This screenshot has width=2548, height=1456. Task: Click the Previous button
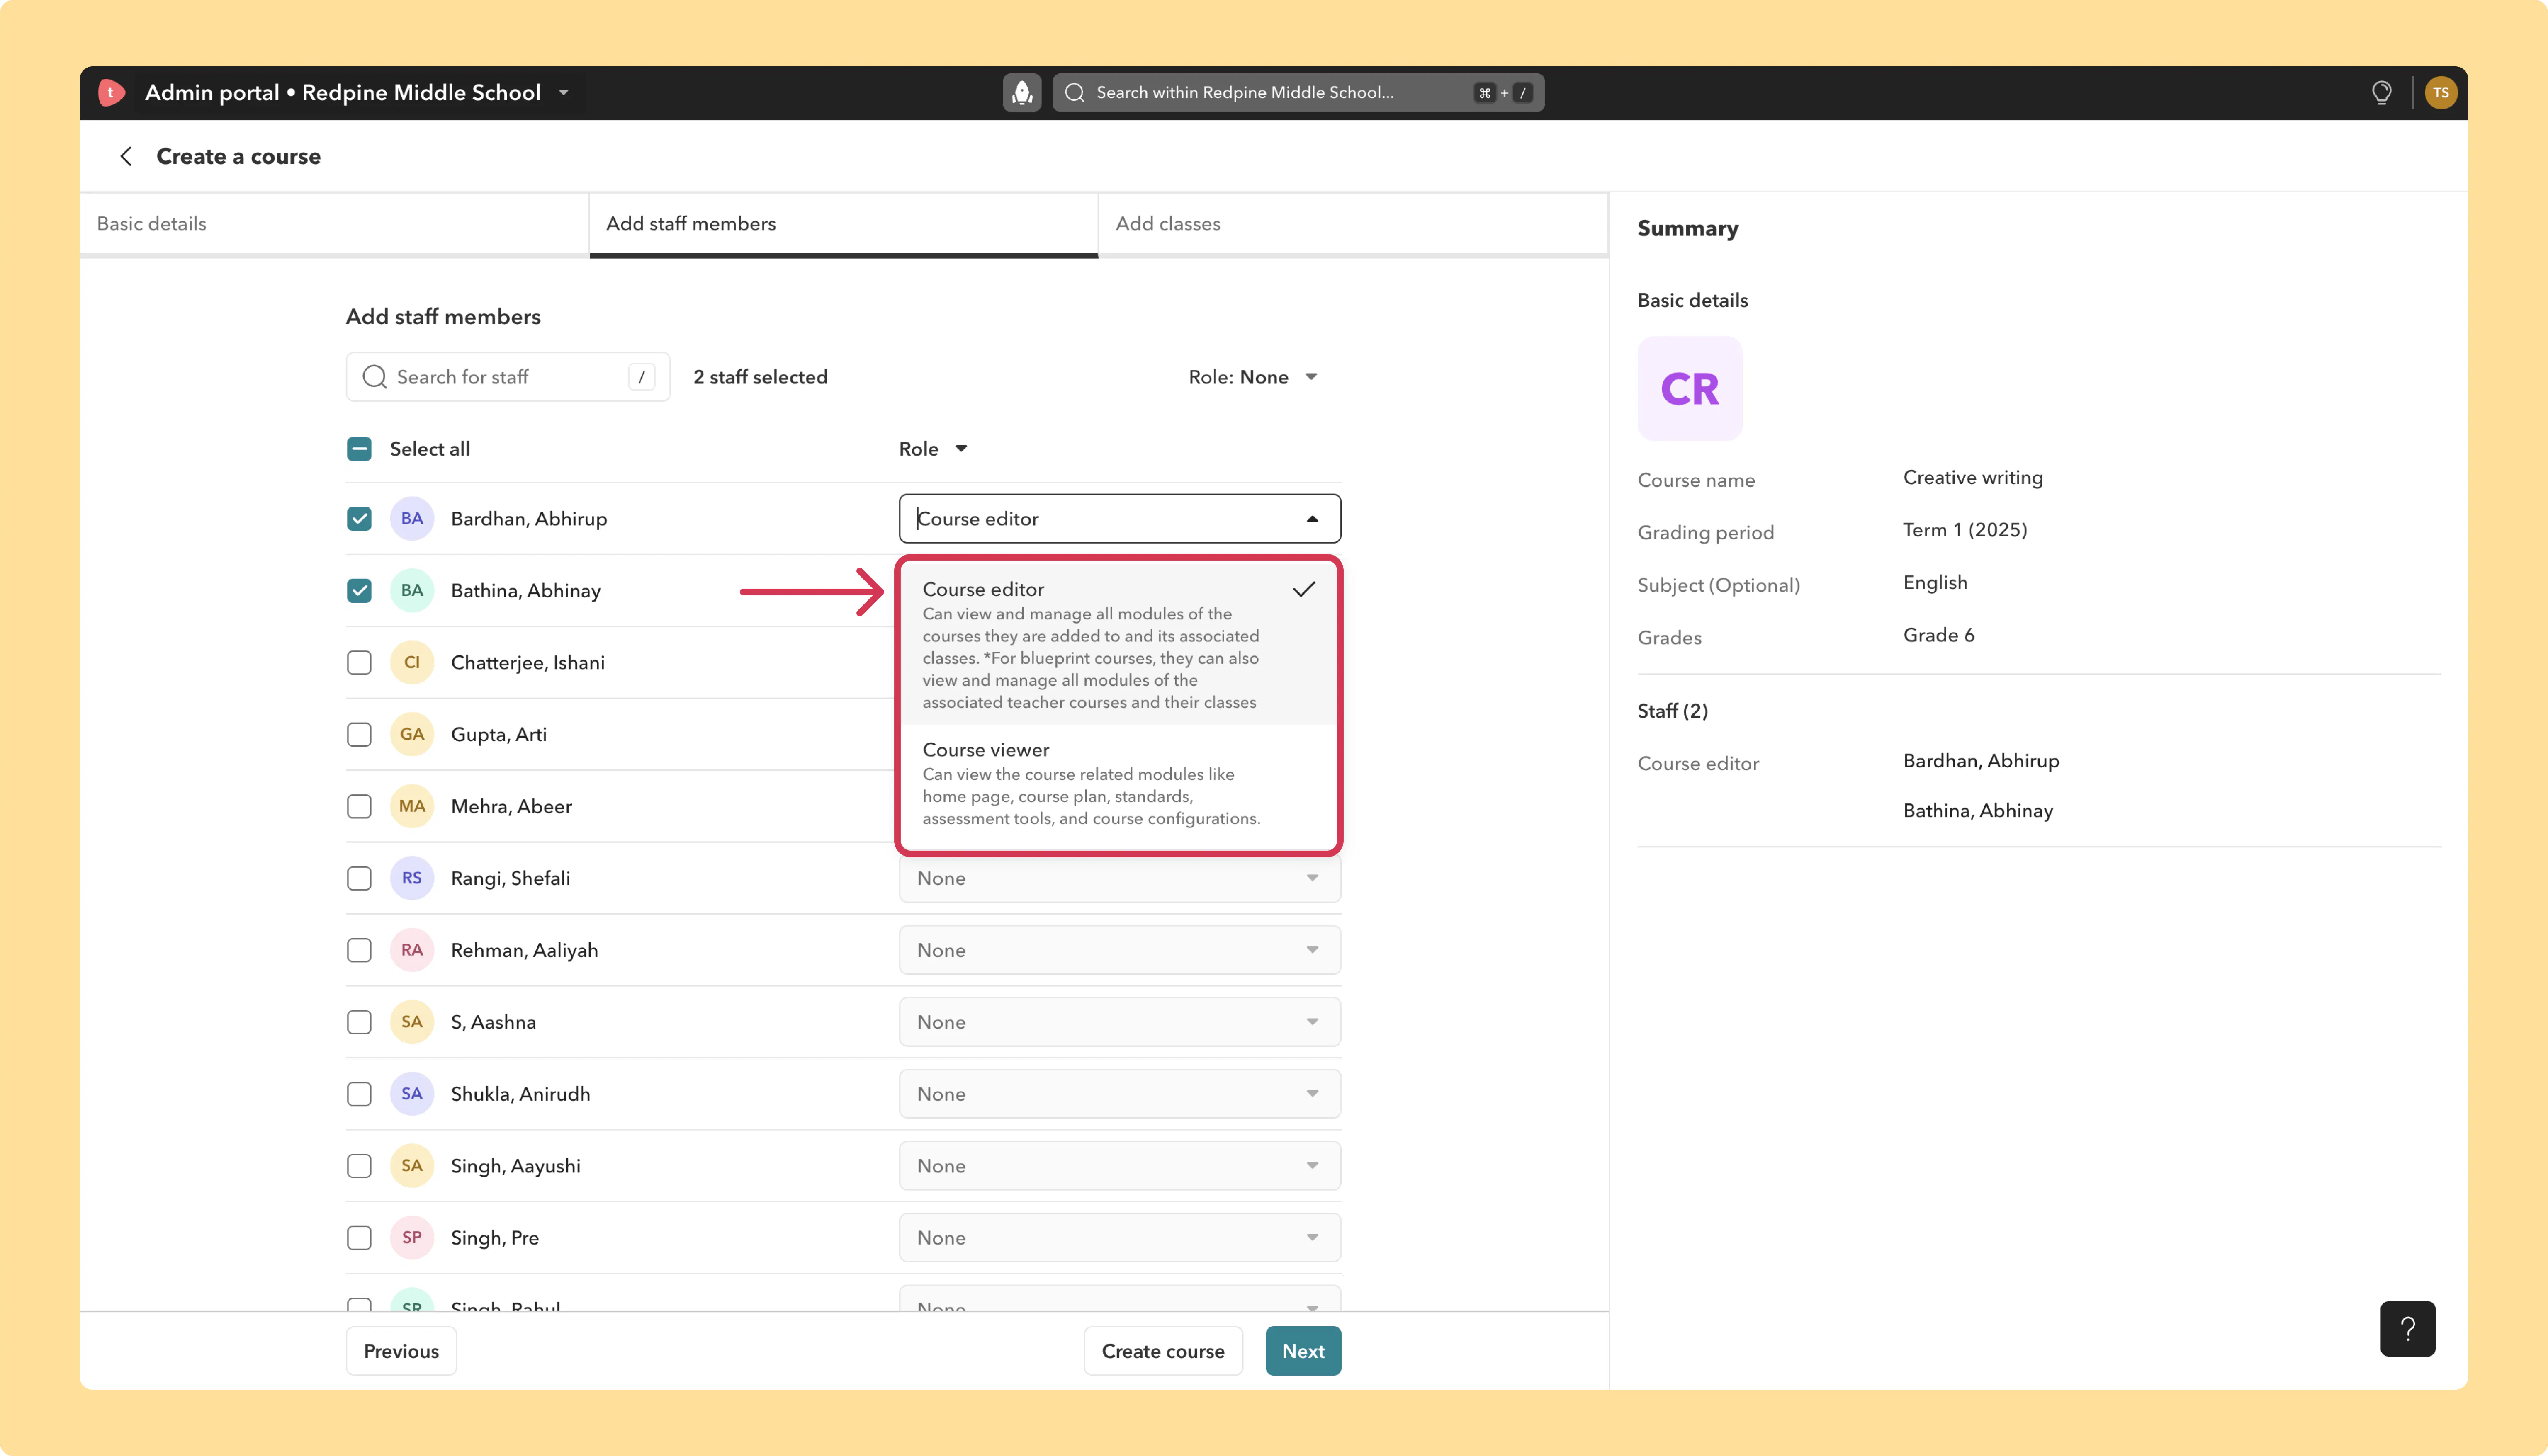pyautogui.click(x=401, y=1351)
